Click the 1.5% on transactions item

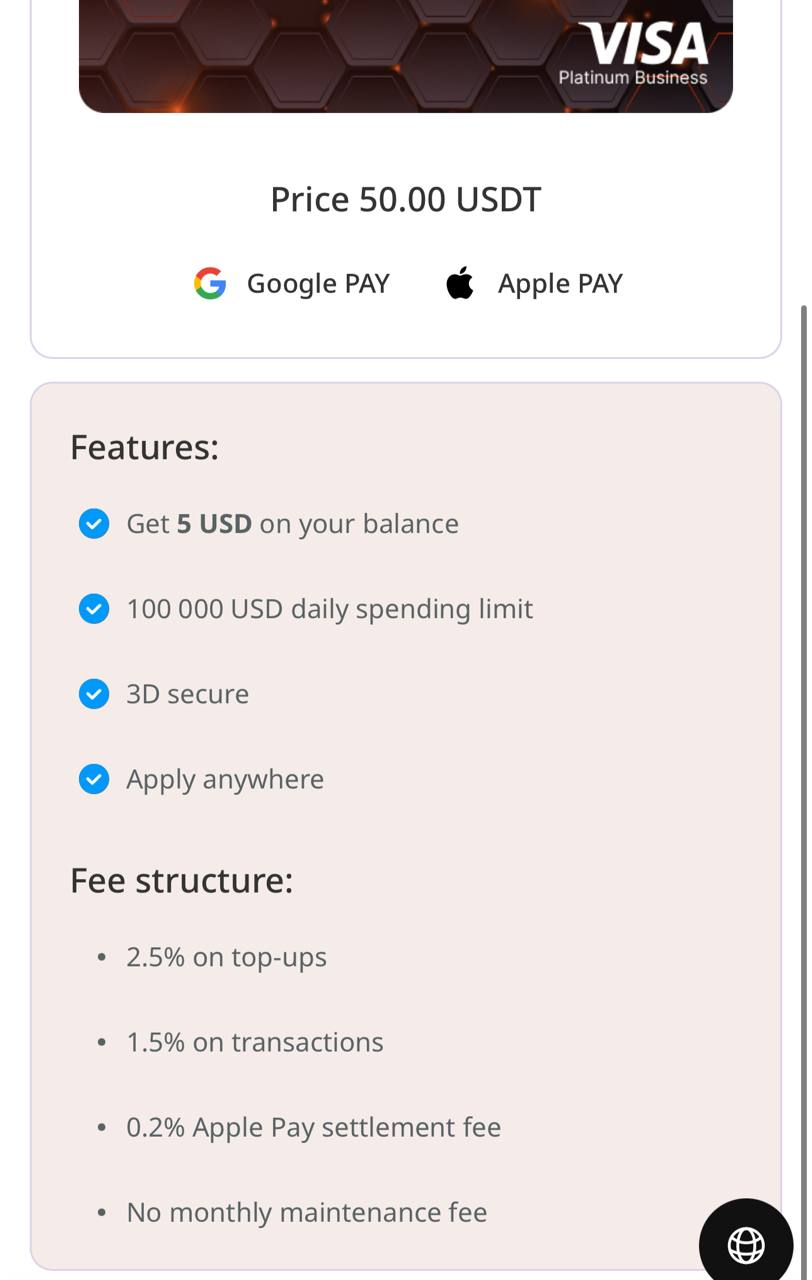[x=254, y=1042]
